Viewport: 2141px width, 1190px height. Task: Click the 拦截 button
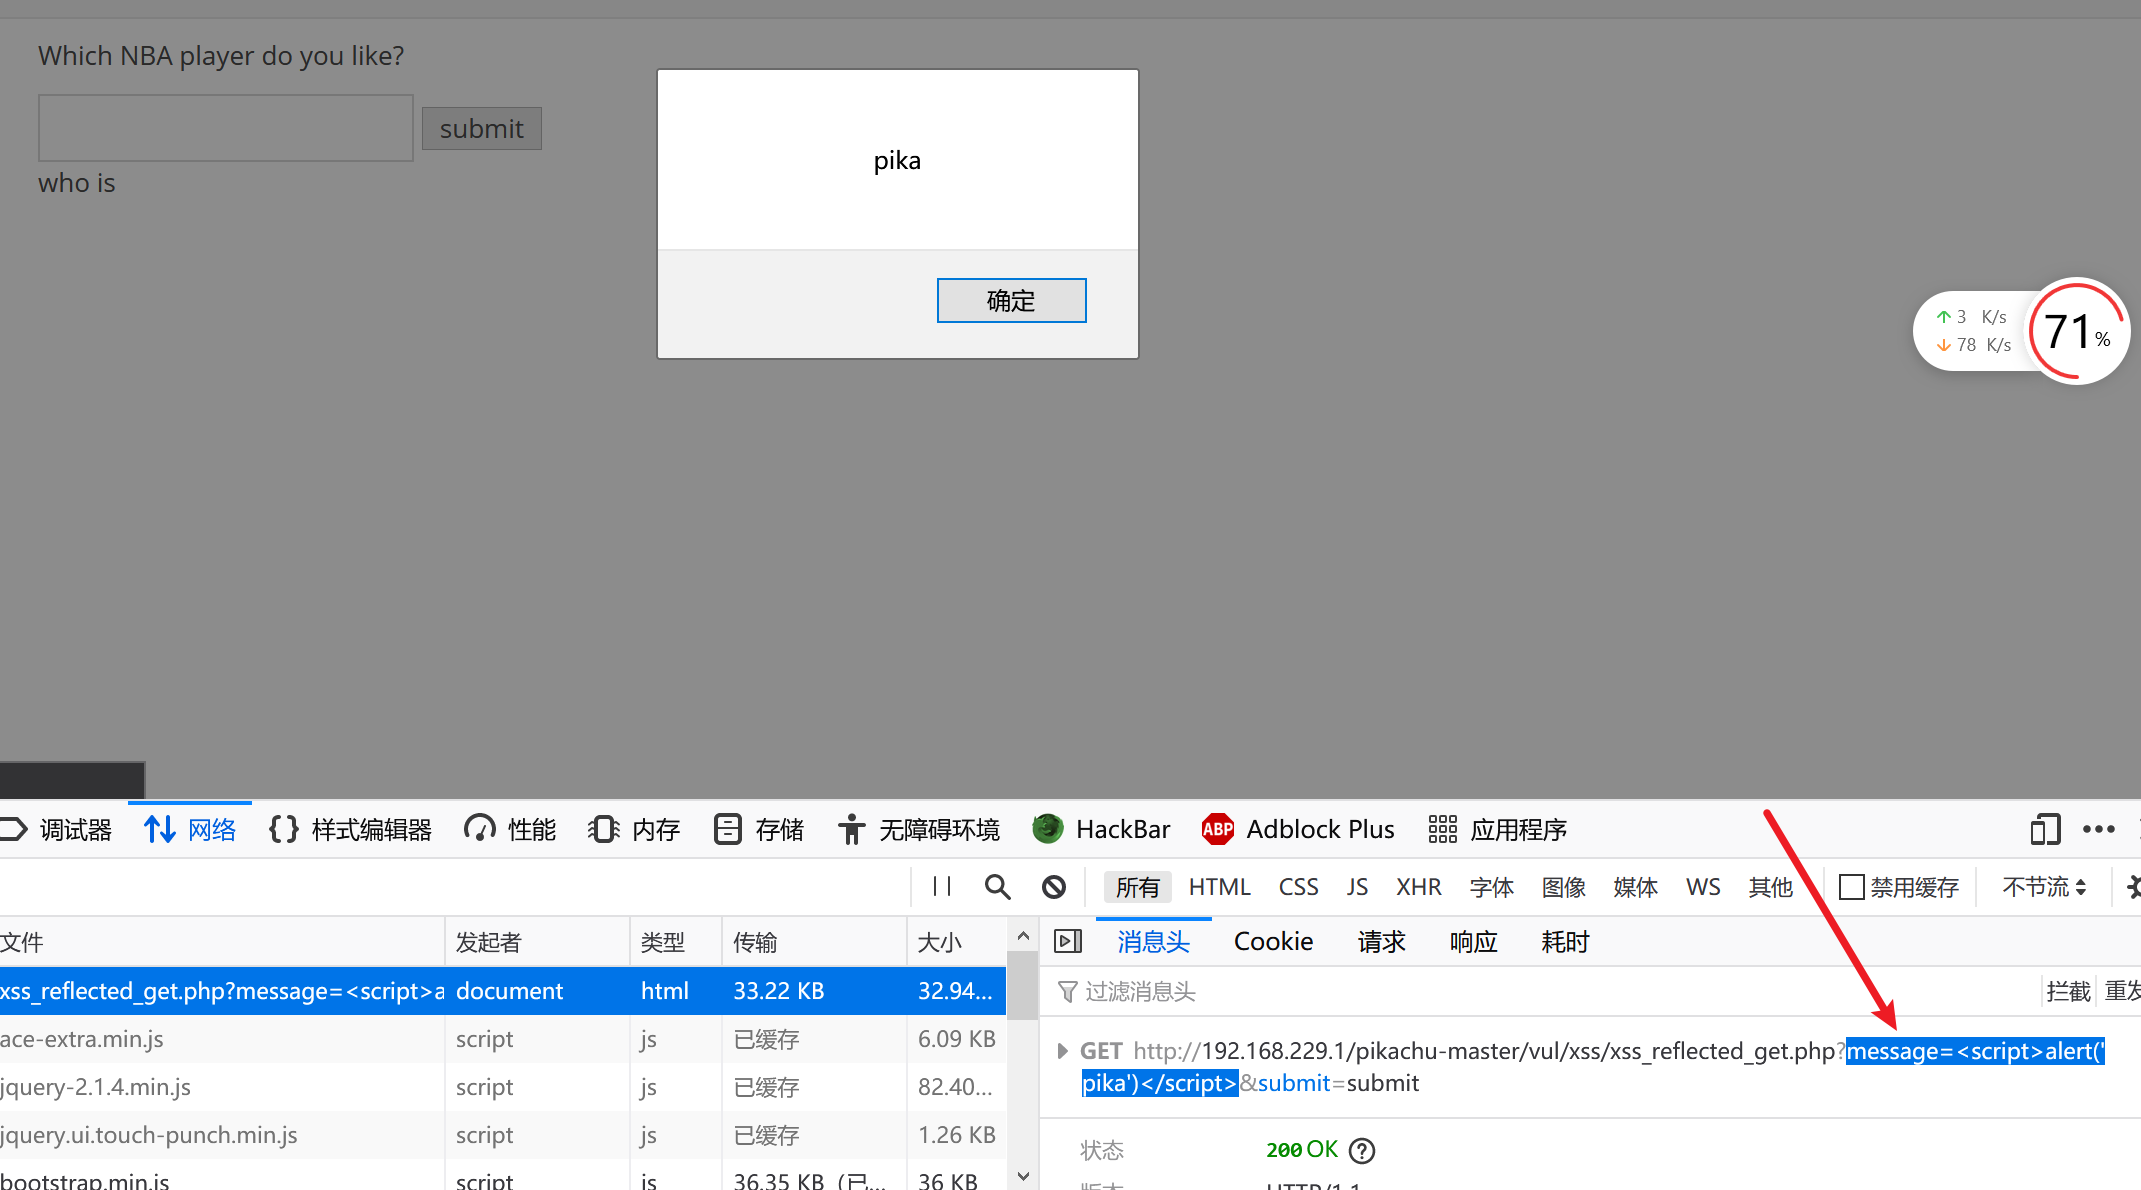2067,991
